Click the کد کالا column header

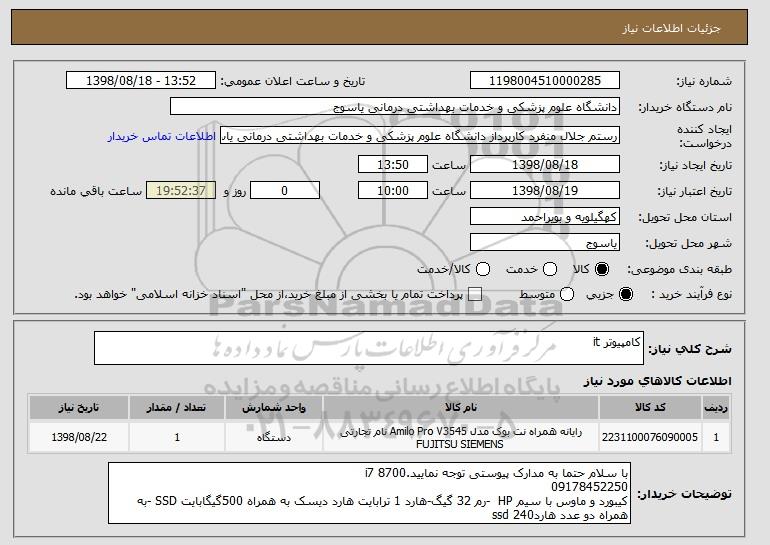[650, 408]
